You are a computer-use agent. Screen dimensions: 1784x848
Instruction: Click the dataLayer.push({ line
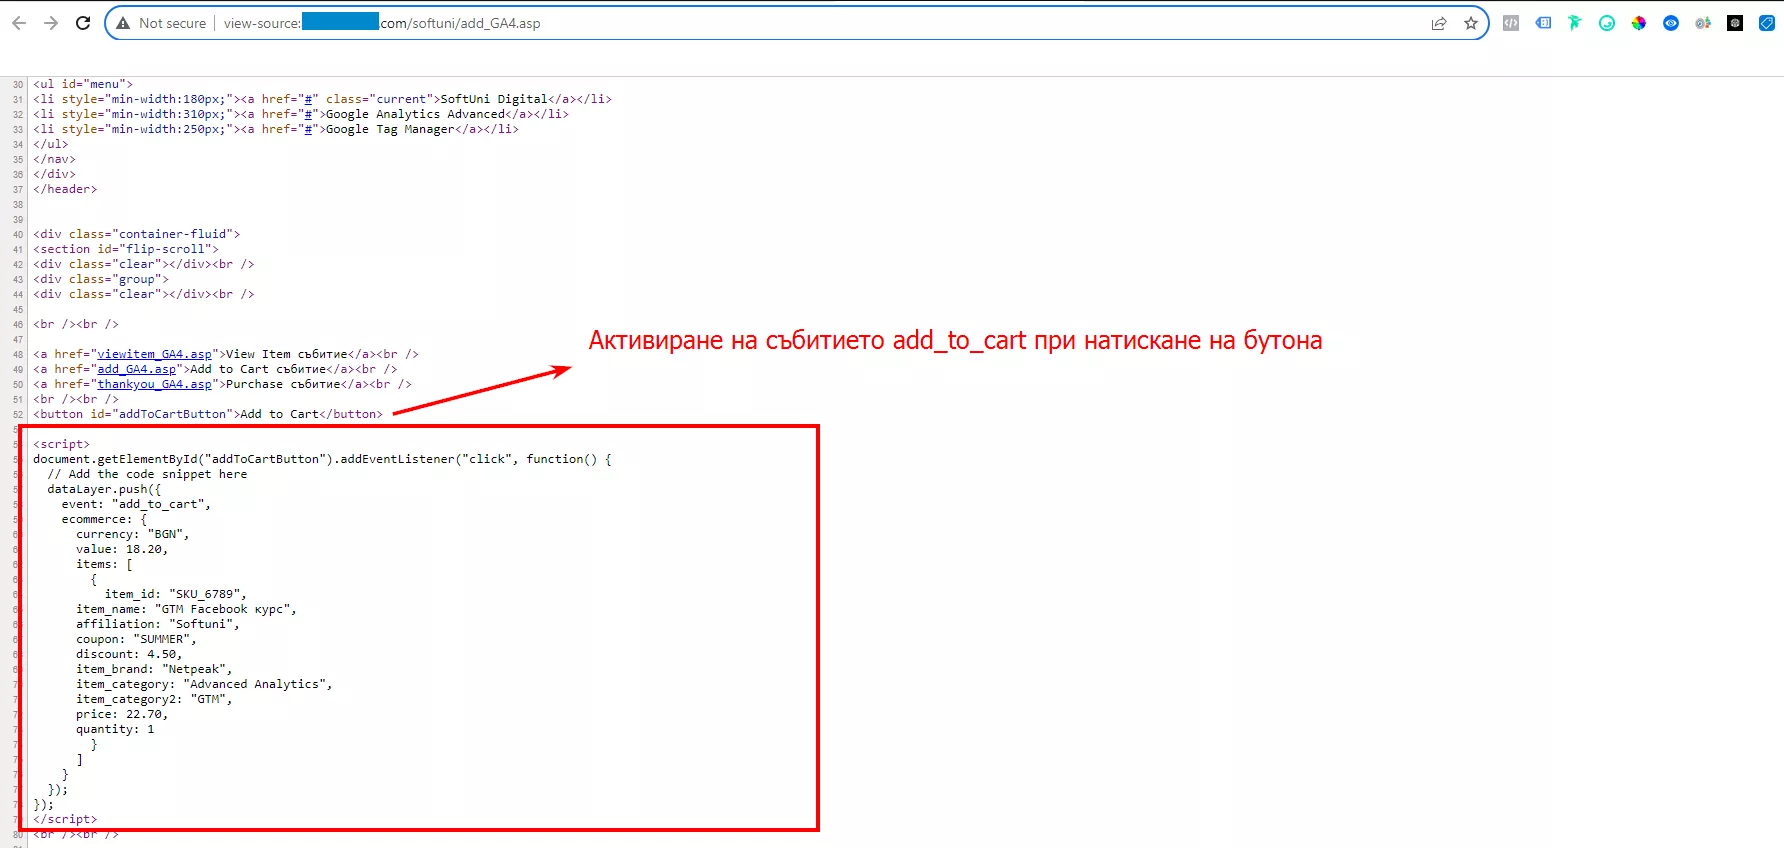point(104,489)
